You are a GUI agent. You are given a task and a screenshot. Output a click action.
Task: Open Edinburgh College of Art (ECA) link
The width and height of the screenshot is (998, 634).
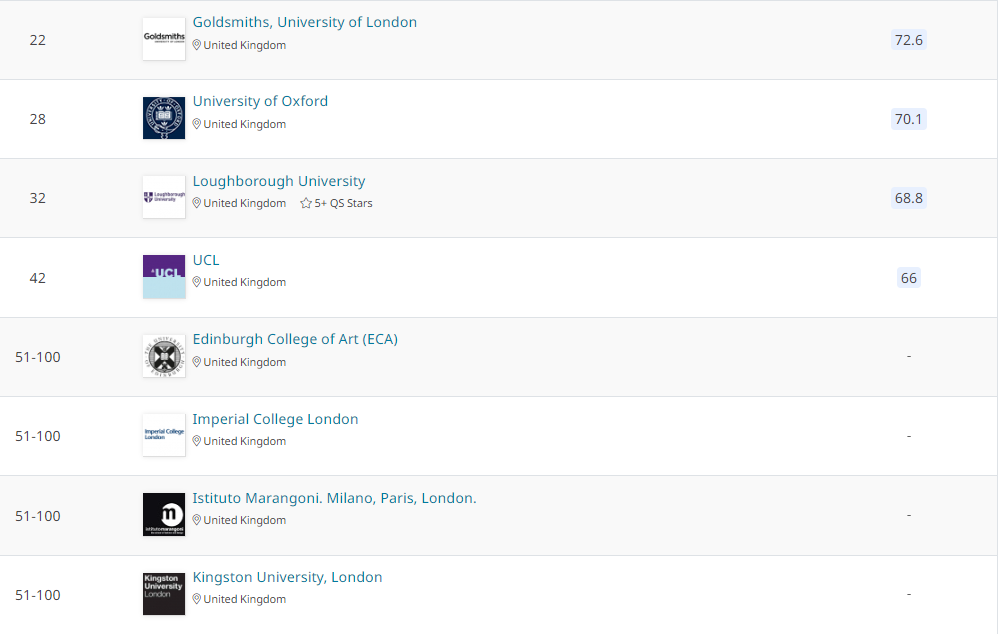click(295, 339)
